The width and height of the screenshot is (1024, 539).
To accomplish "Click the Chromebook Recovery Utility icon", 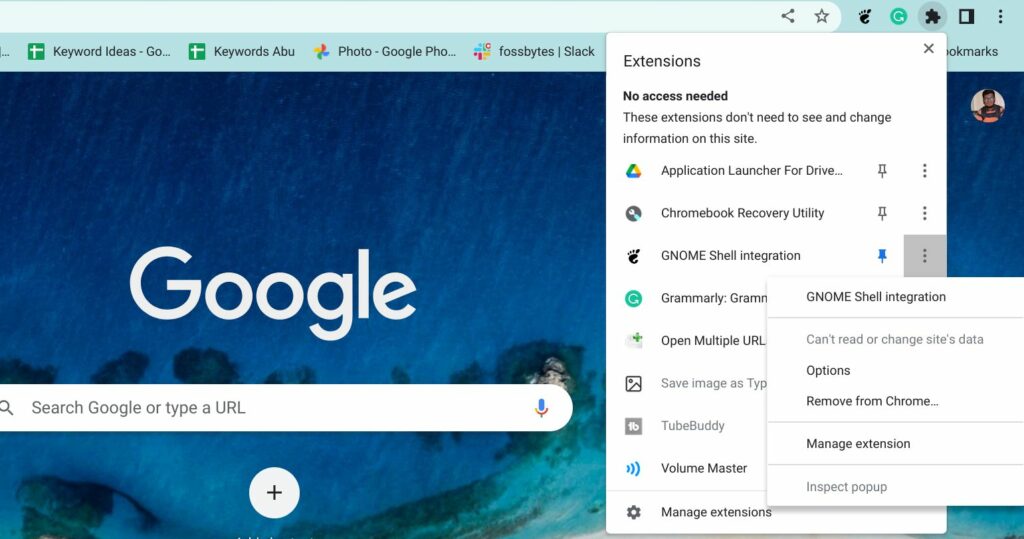I will coord(633,213).
